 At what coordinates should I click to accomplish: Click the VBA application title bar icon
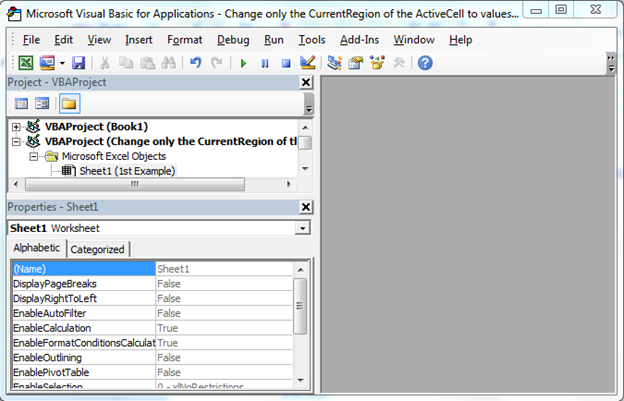click(x=14, y=14)
